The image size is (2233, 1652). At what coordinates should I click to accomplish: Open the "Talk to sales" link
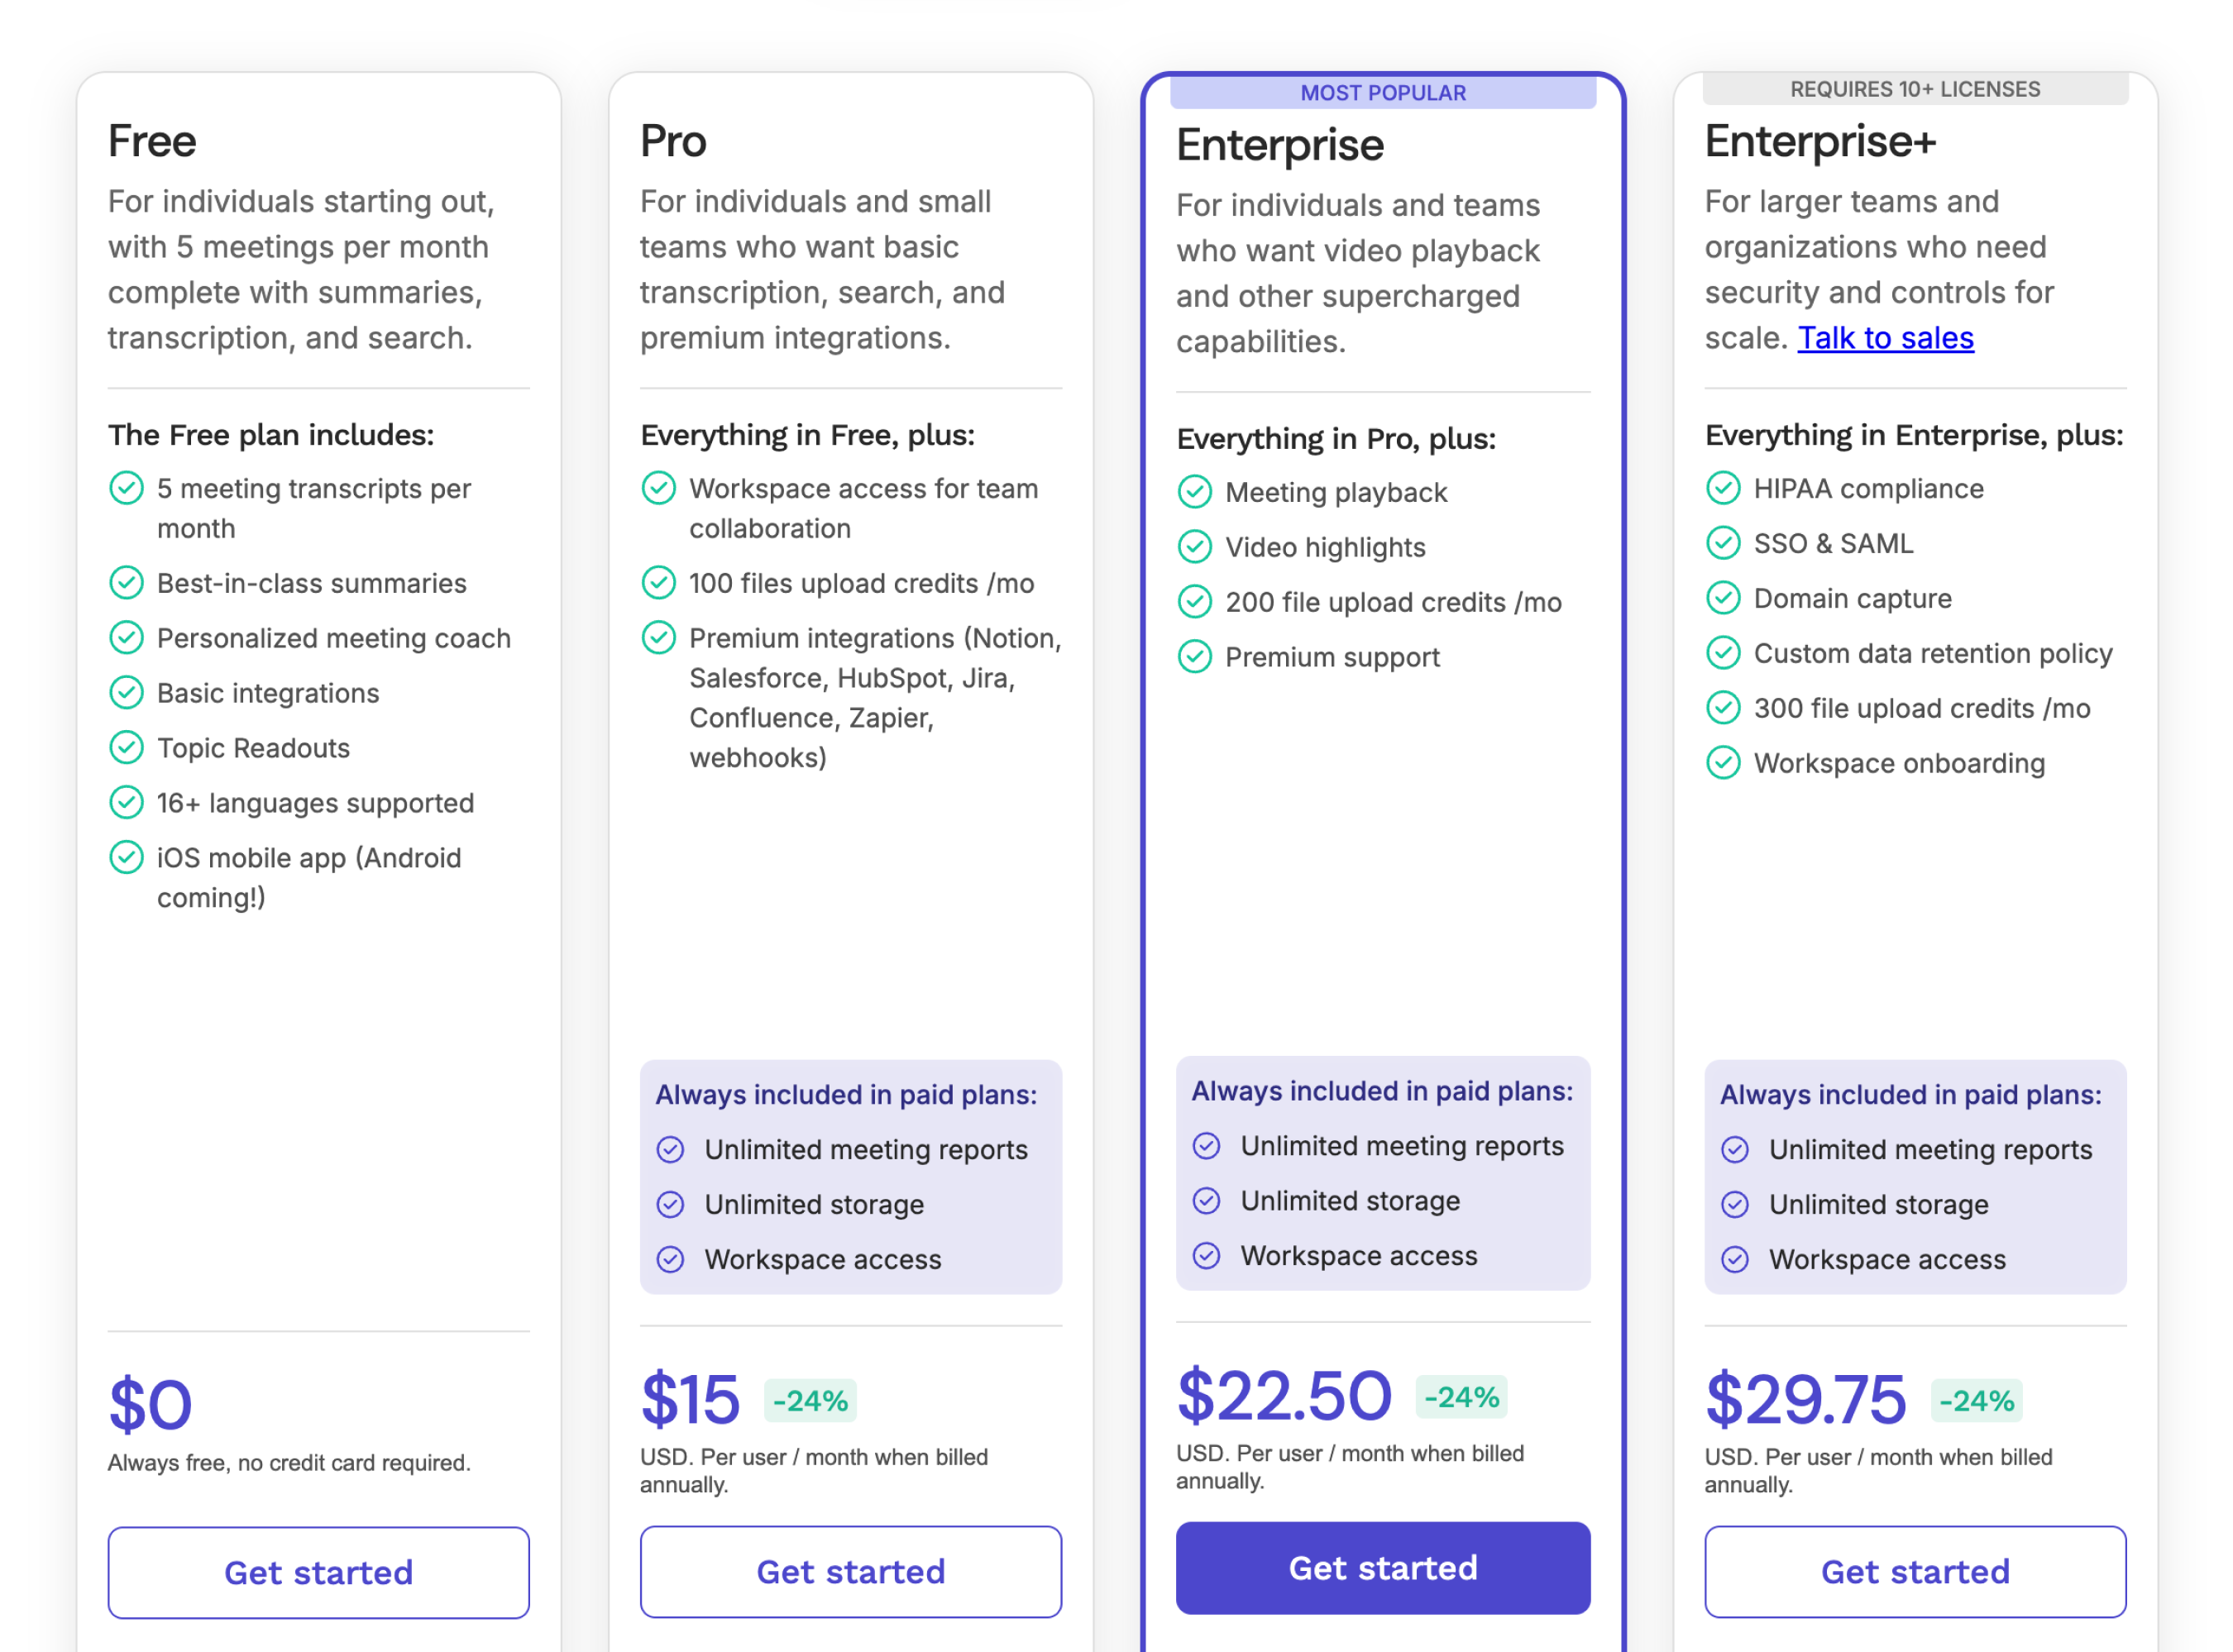point(1885,338)
